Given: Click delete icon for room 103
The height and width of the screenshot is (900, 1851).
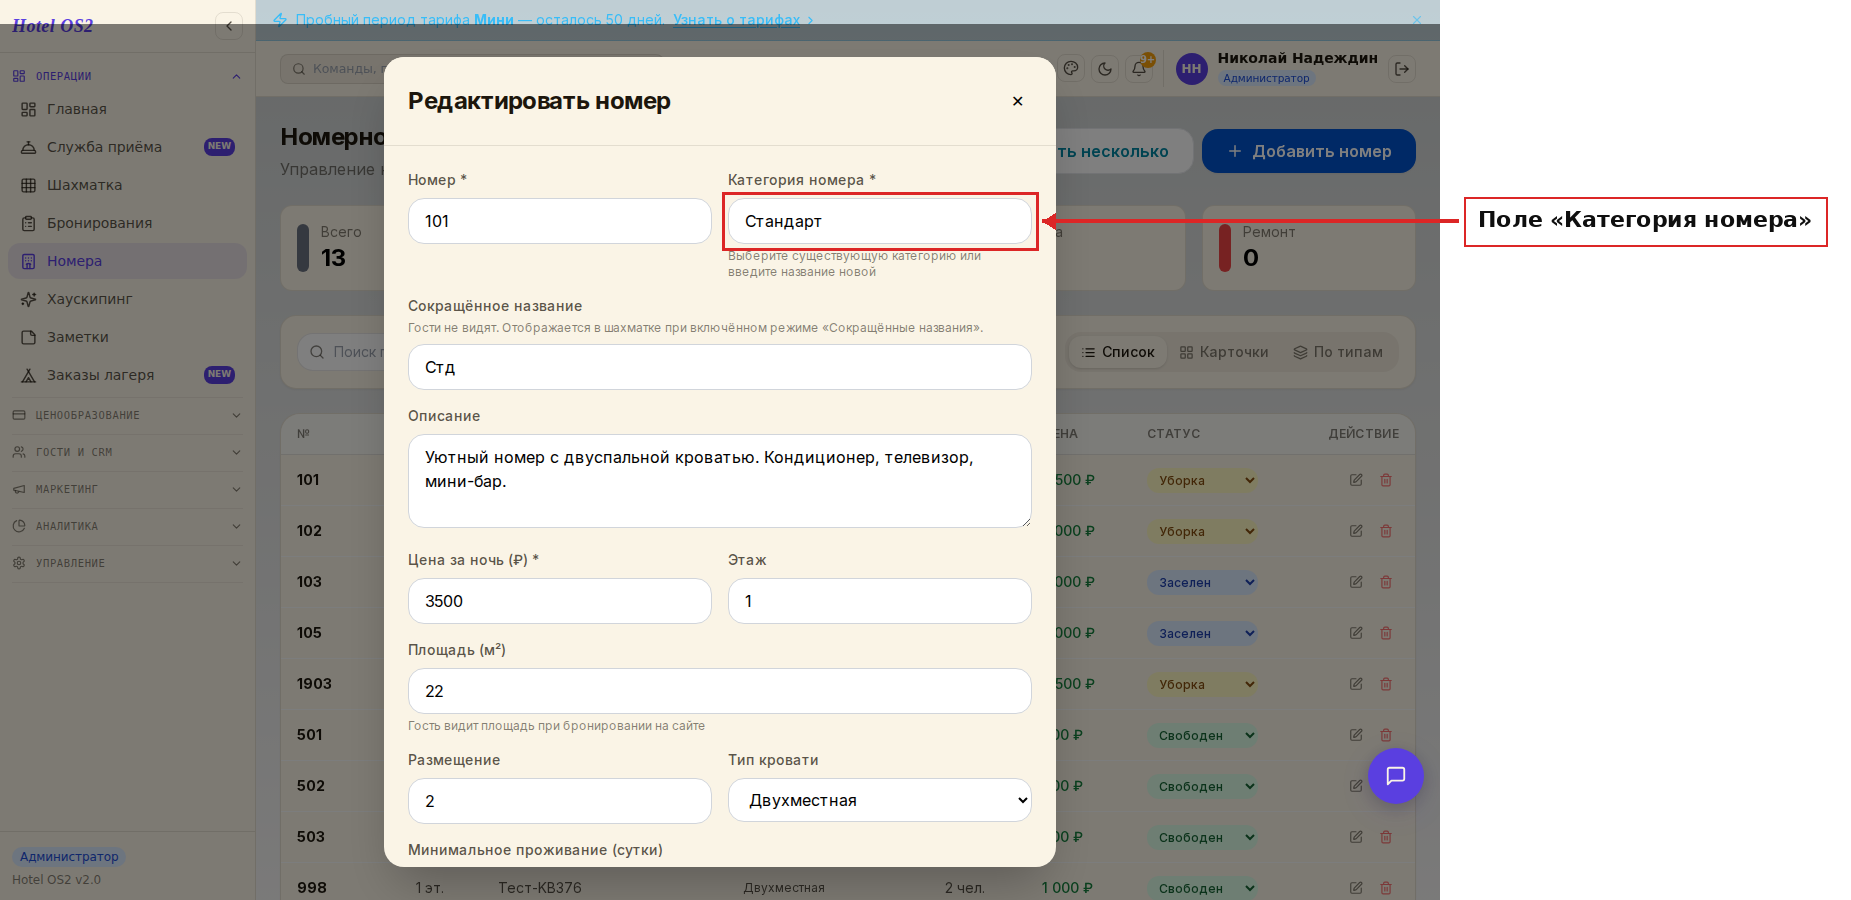Looking at the screenshot, I should (x=1386, y=582).
